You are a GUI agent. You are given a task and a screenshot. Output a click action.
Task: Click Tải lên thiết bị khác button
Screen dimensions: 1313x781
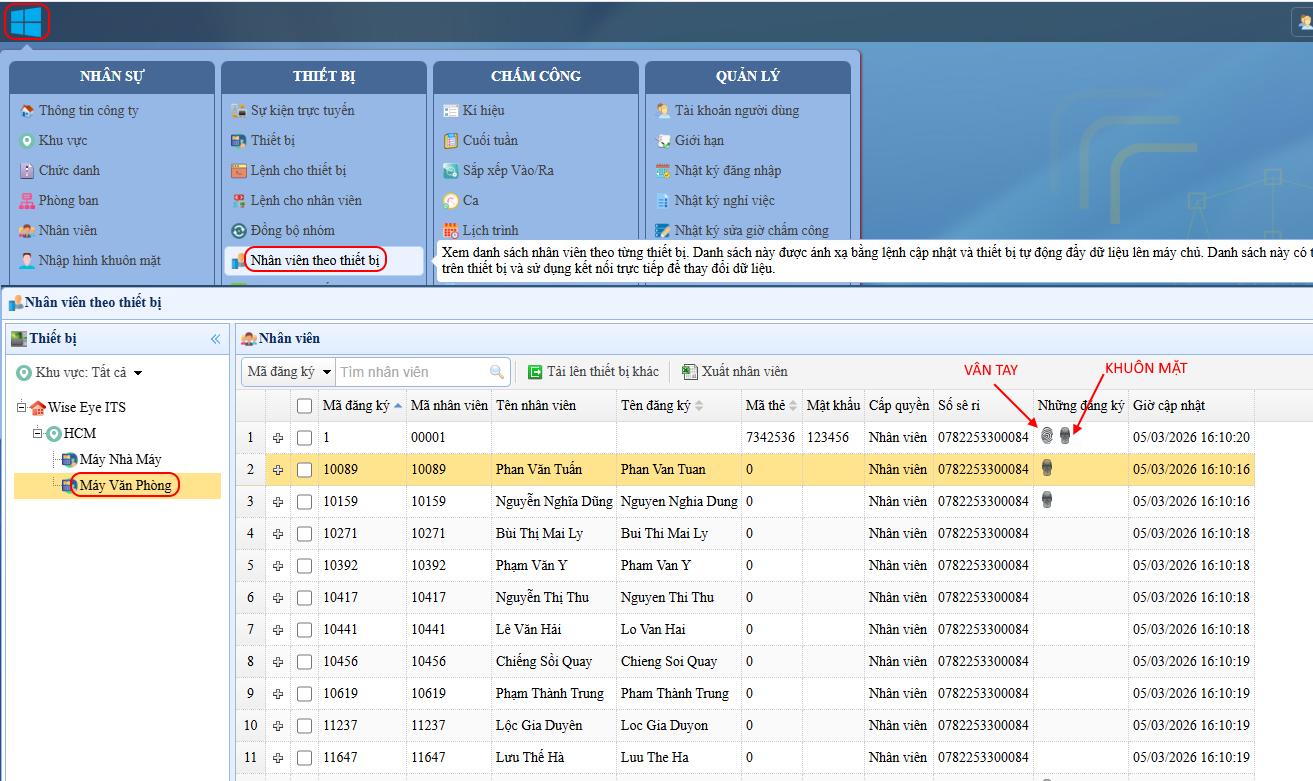click(593, 372)
